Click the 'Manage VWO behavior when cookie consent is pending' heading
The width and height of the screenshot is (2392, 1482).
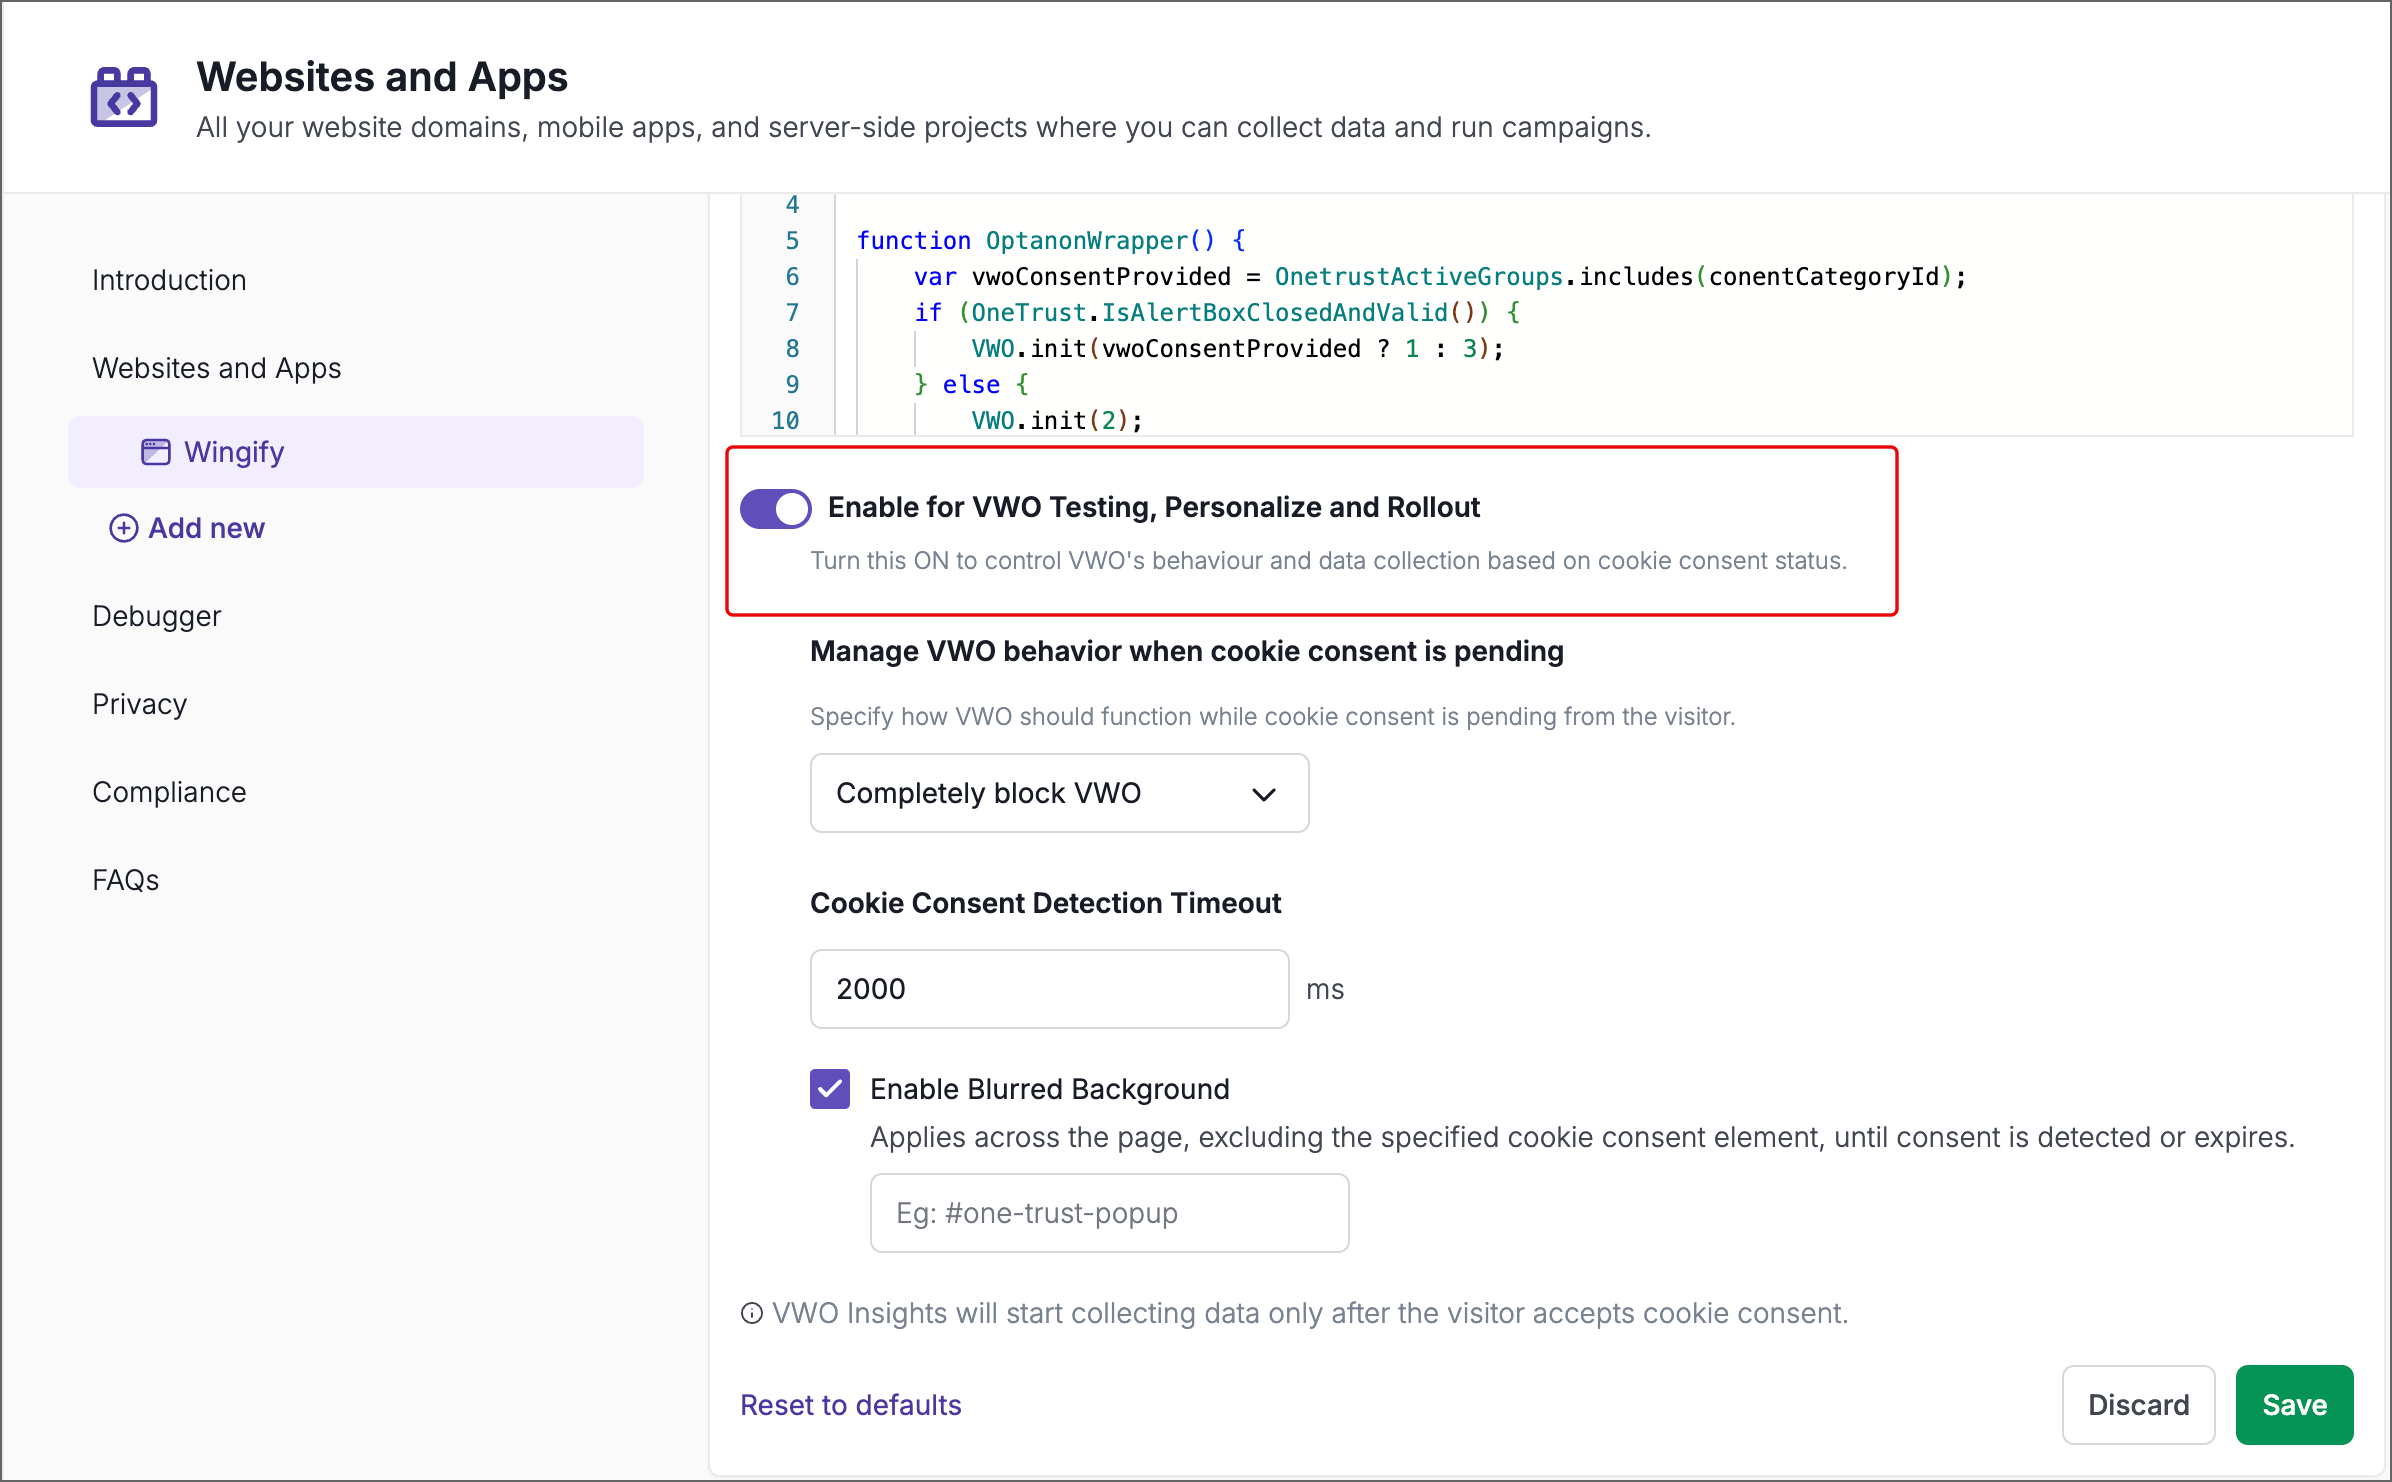[x=1187, y=652]
